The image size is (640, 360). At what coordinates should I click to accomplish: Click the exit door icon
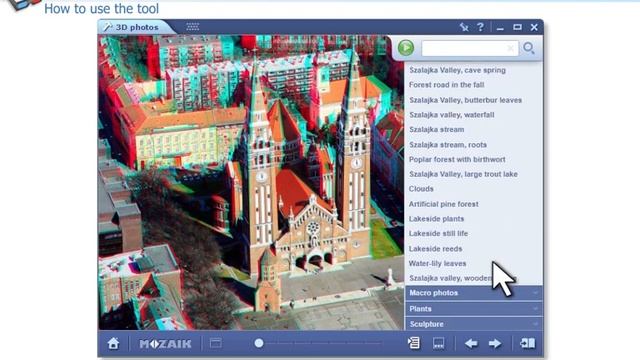click(x=527, y=343)
